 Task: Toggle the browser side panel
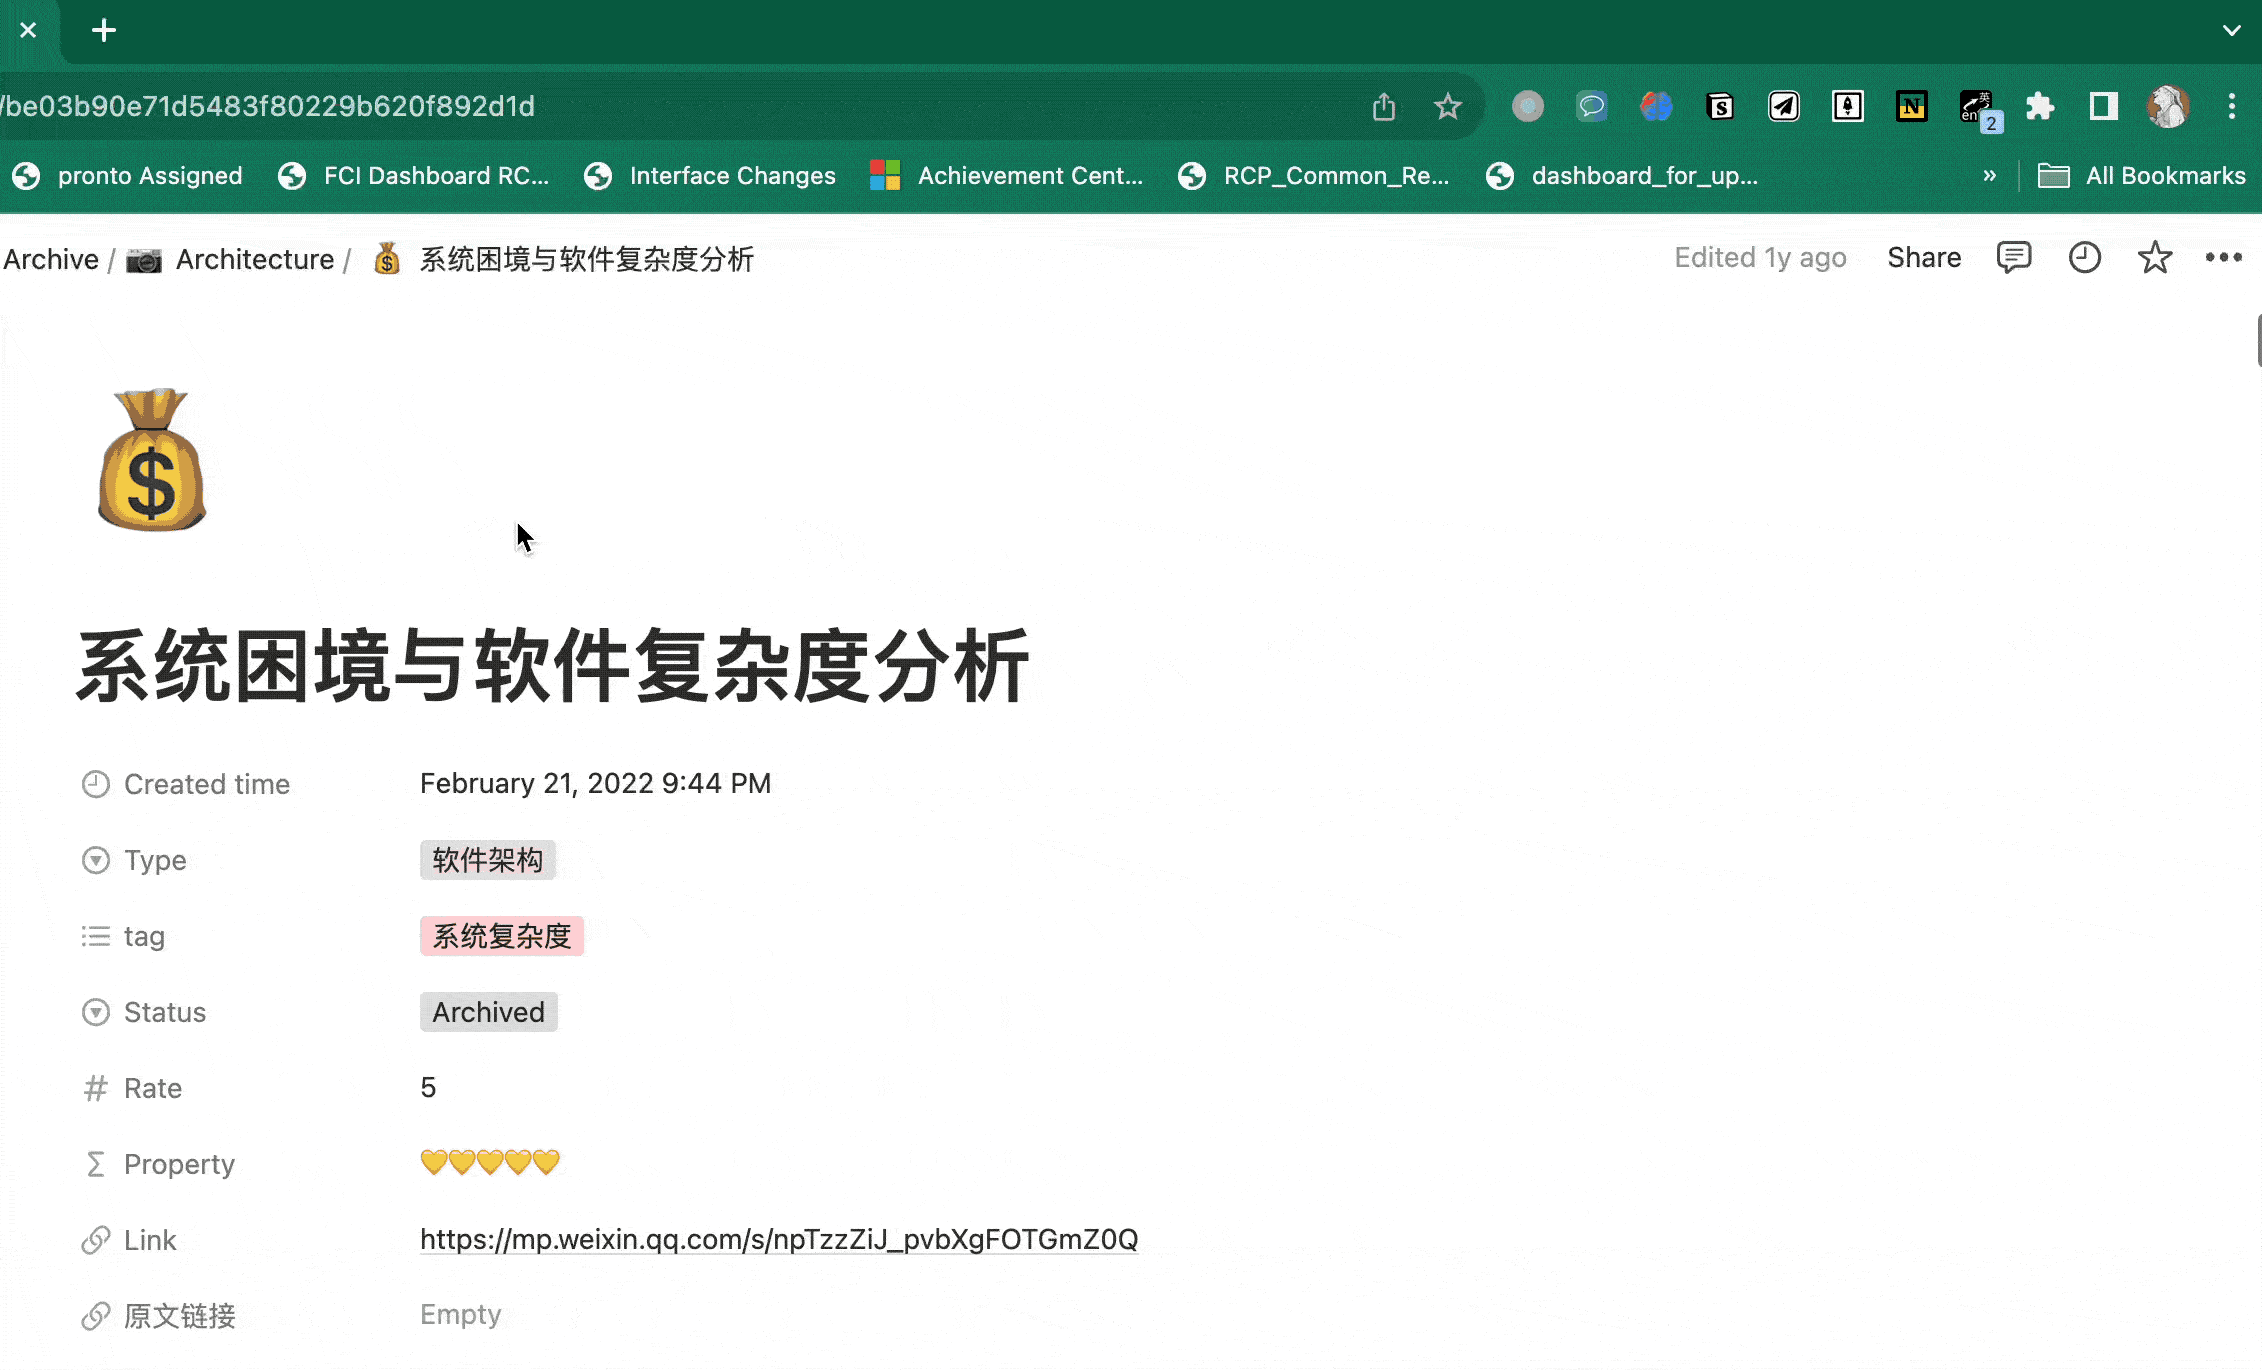click(2103, 106)
